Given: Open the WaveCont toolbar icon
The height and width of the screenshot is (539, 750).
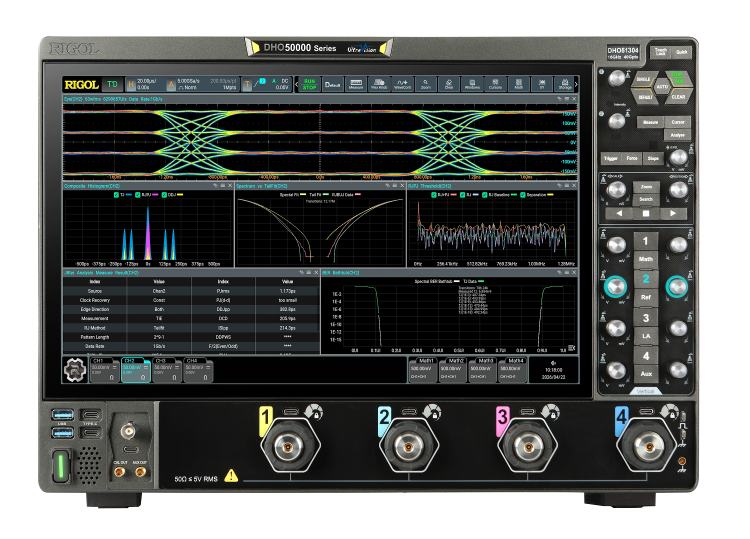Looking at the screenshot, I should click(402, 84).
